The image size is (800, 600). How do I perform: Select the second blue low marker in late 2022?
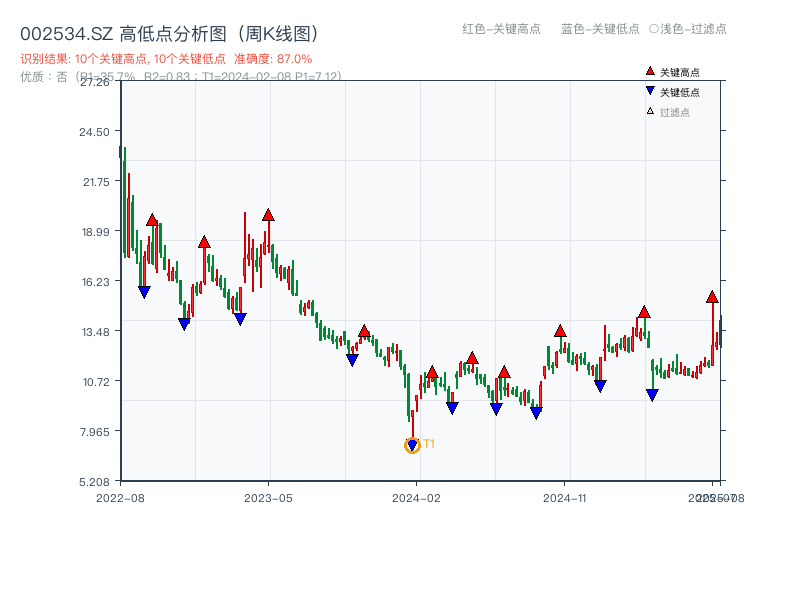[184, 324]
